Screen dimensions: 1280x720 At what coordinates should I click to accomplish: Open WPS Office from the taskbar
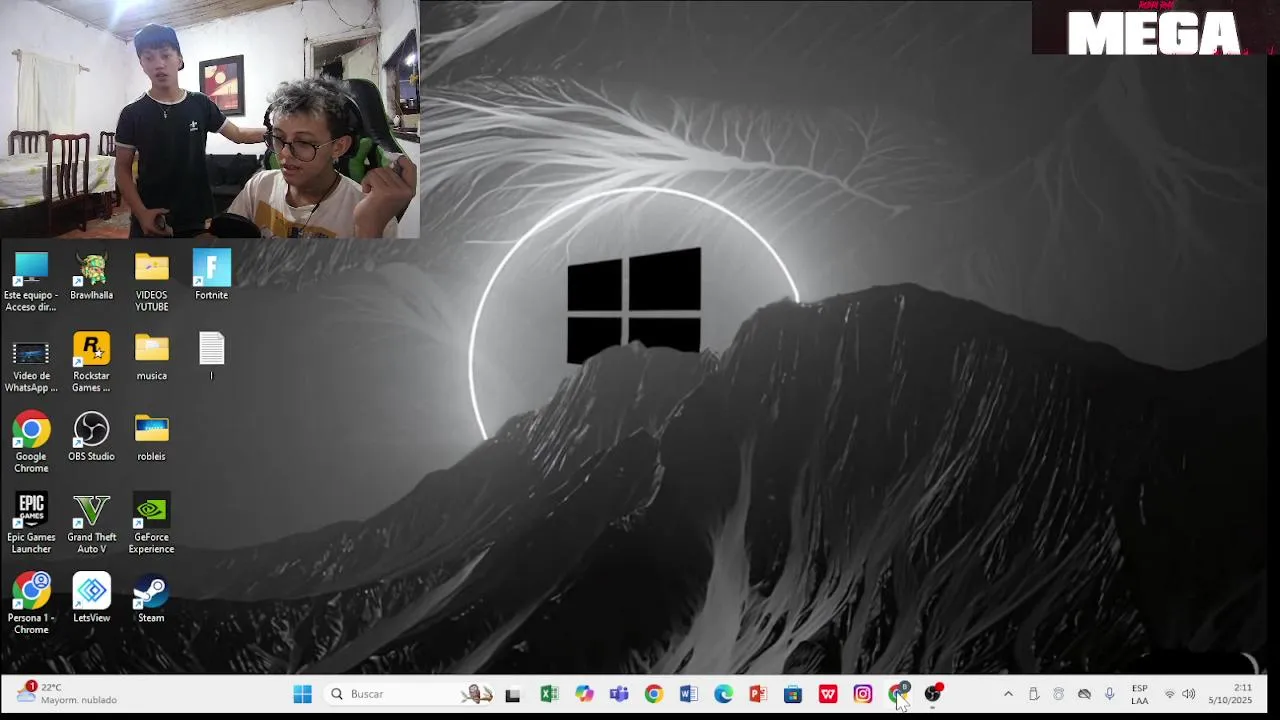pyautogui.click(x=828, y=694)
